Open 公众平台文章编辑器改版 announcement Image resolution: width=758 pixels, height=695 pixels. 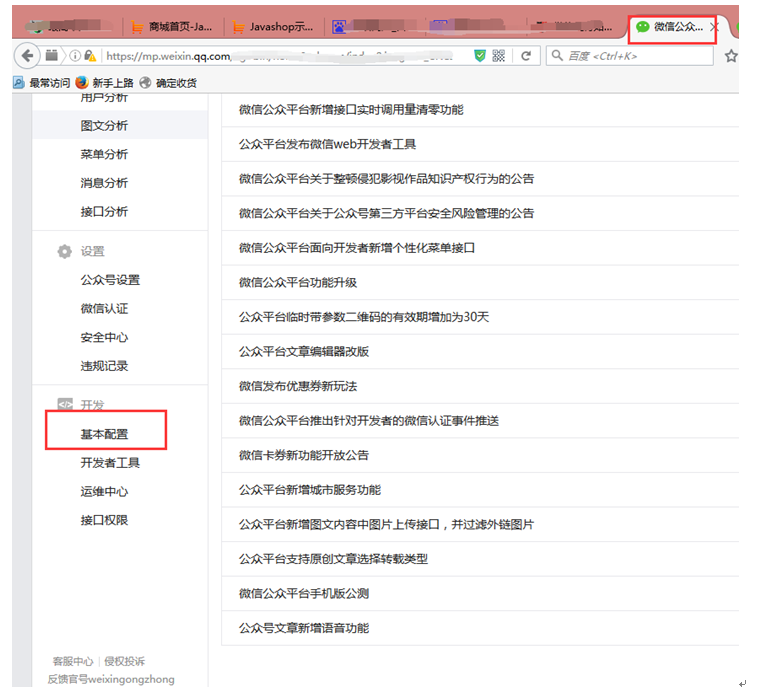[x=304, y=351]
